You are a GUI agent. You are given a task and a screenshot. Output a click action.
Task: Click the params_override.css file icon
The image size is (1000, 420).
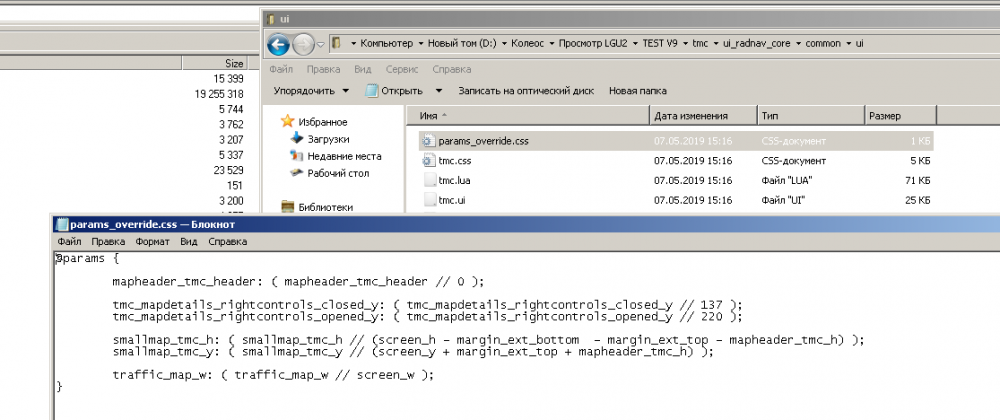pos(428,141)
